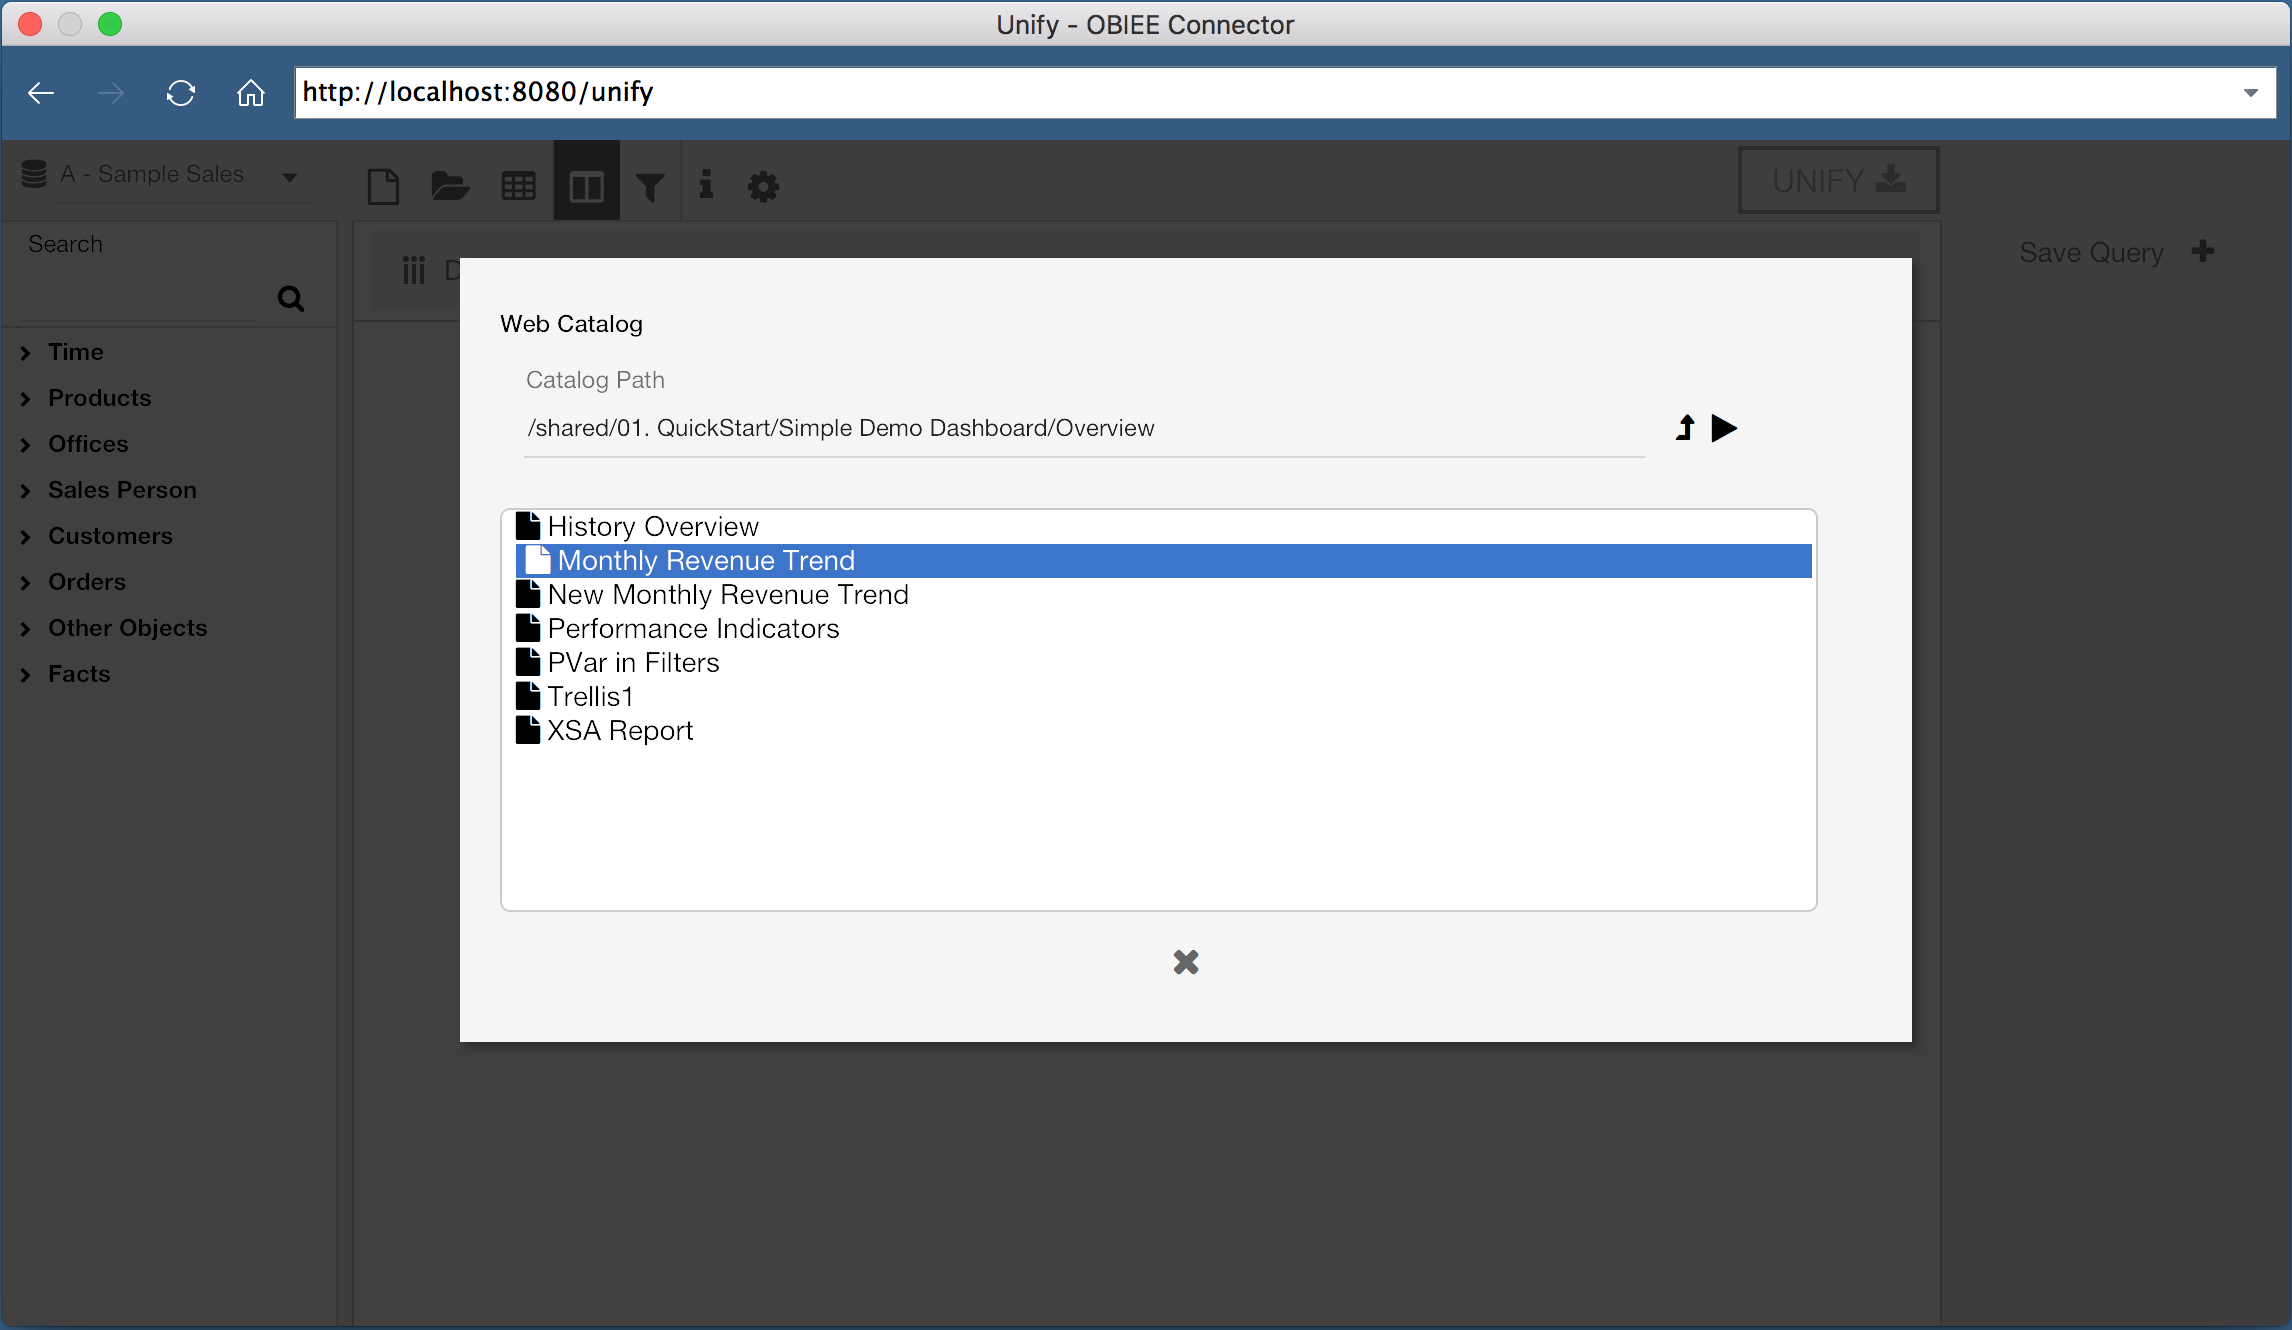Click the new document icon
2292x1330 pixels.
point(383,185)
